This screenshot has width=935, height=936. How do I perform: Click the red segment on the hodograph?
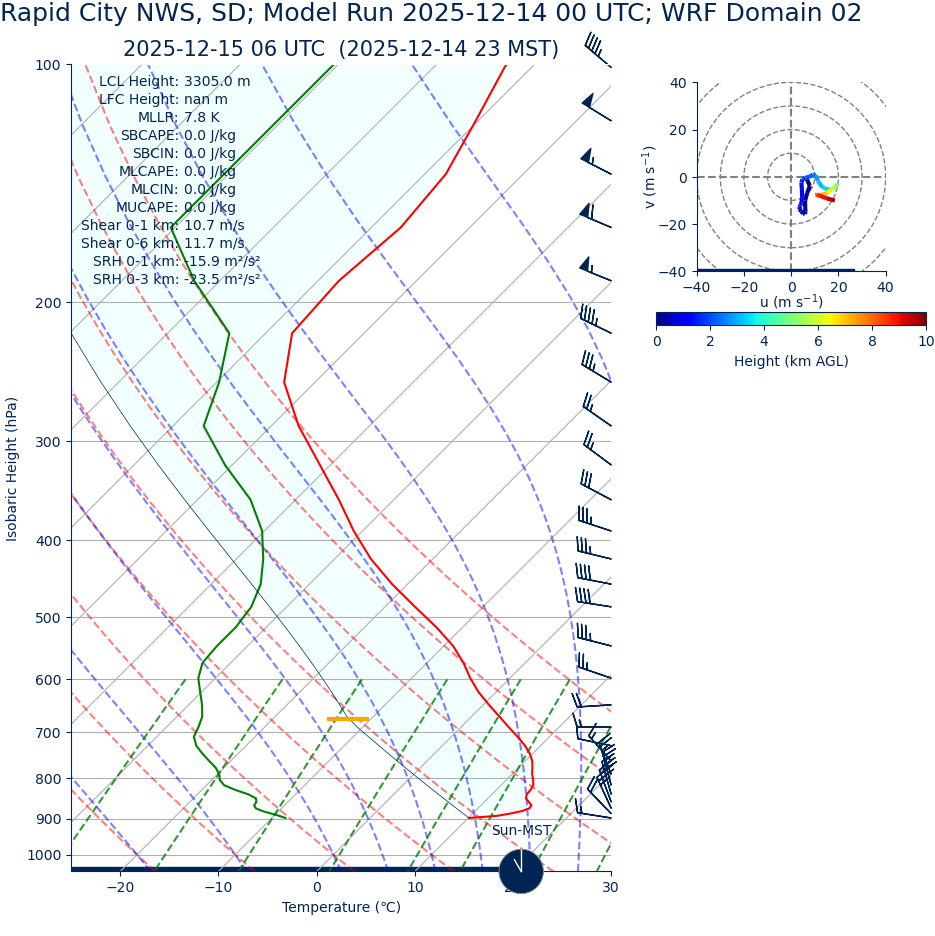point(825,197)
